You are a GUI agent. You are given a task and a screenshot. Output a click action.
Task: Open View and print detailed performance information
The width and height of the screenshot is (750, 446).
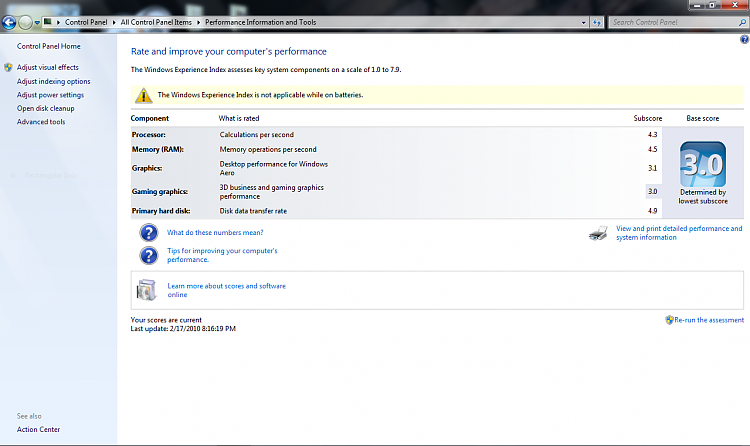pyautogui.click(x=679, y=233)
